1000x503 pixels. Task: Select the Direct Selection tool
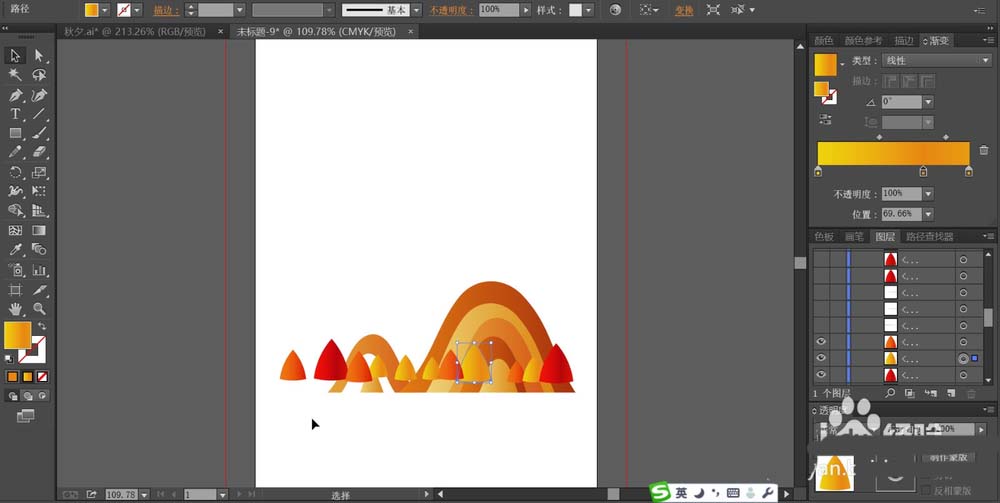39,55
